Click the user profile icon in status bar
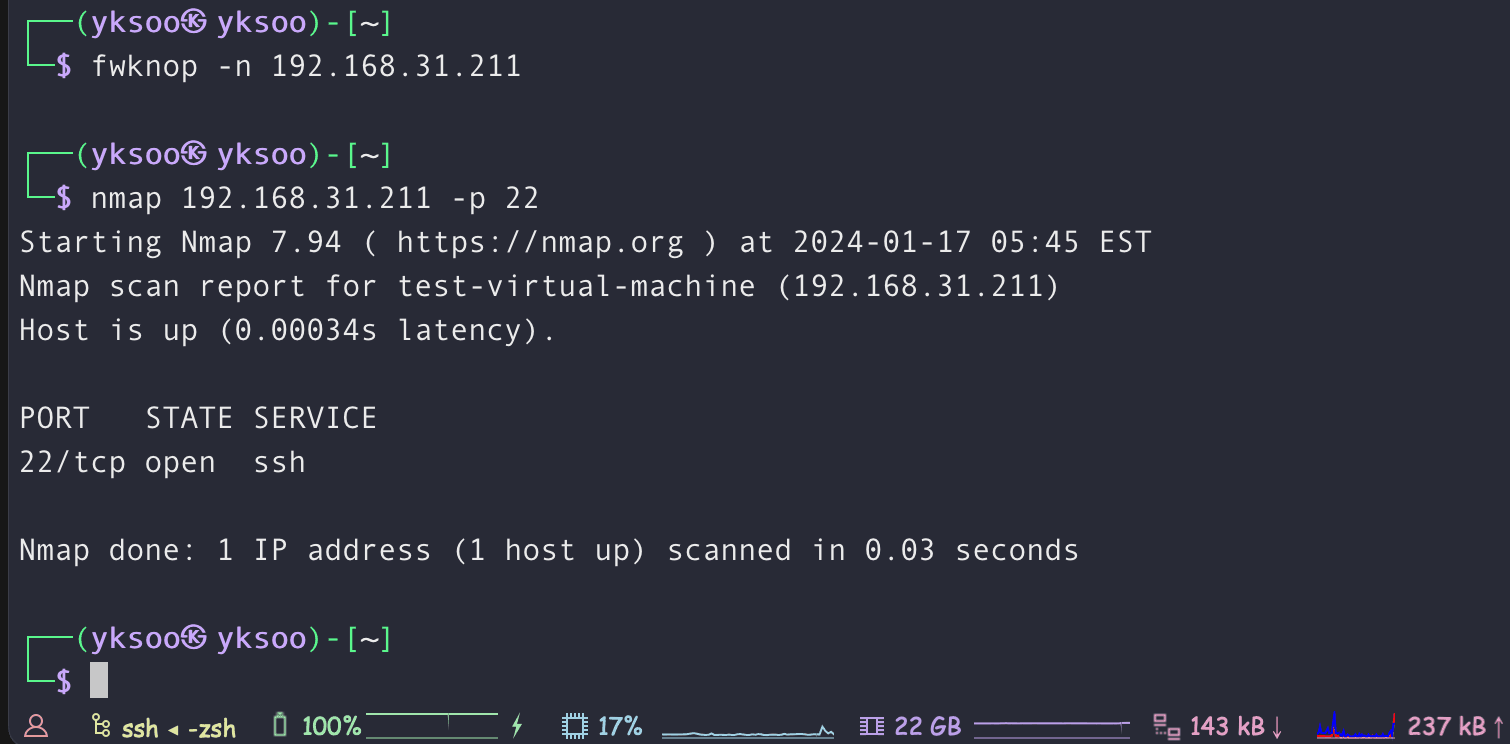Screen dimensions: 1510x744 (35, 726)
